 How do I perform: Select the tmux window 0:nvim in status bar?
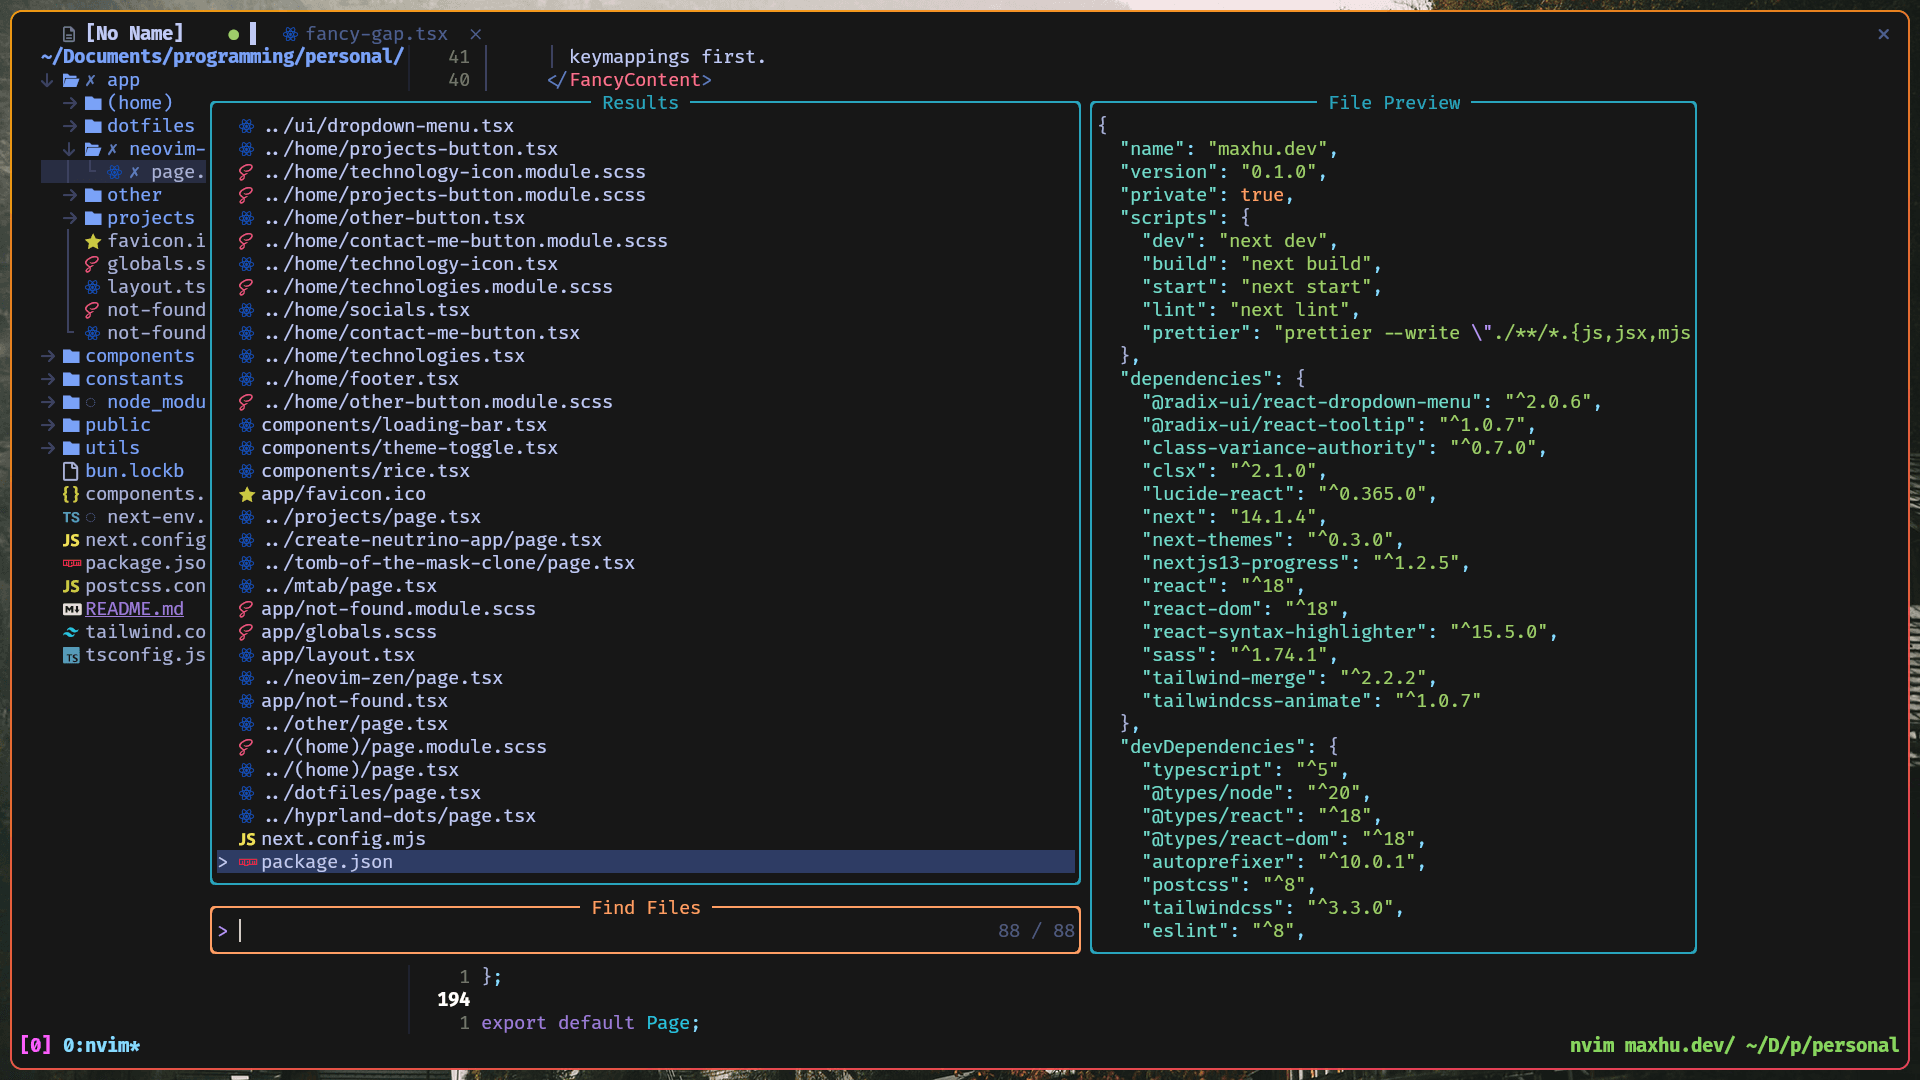[101, 1045]
